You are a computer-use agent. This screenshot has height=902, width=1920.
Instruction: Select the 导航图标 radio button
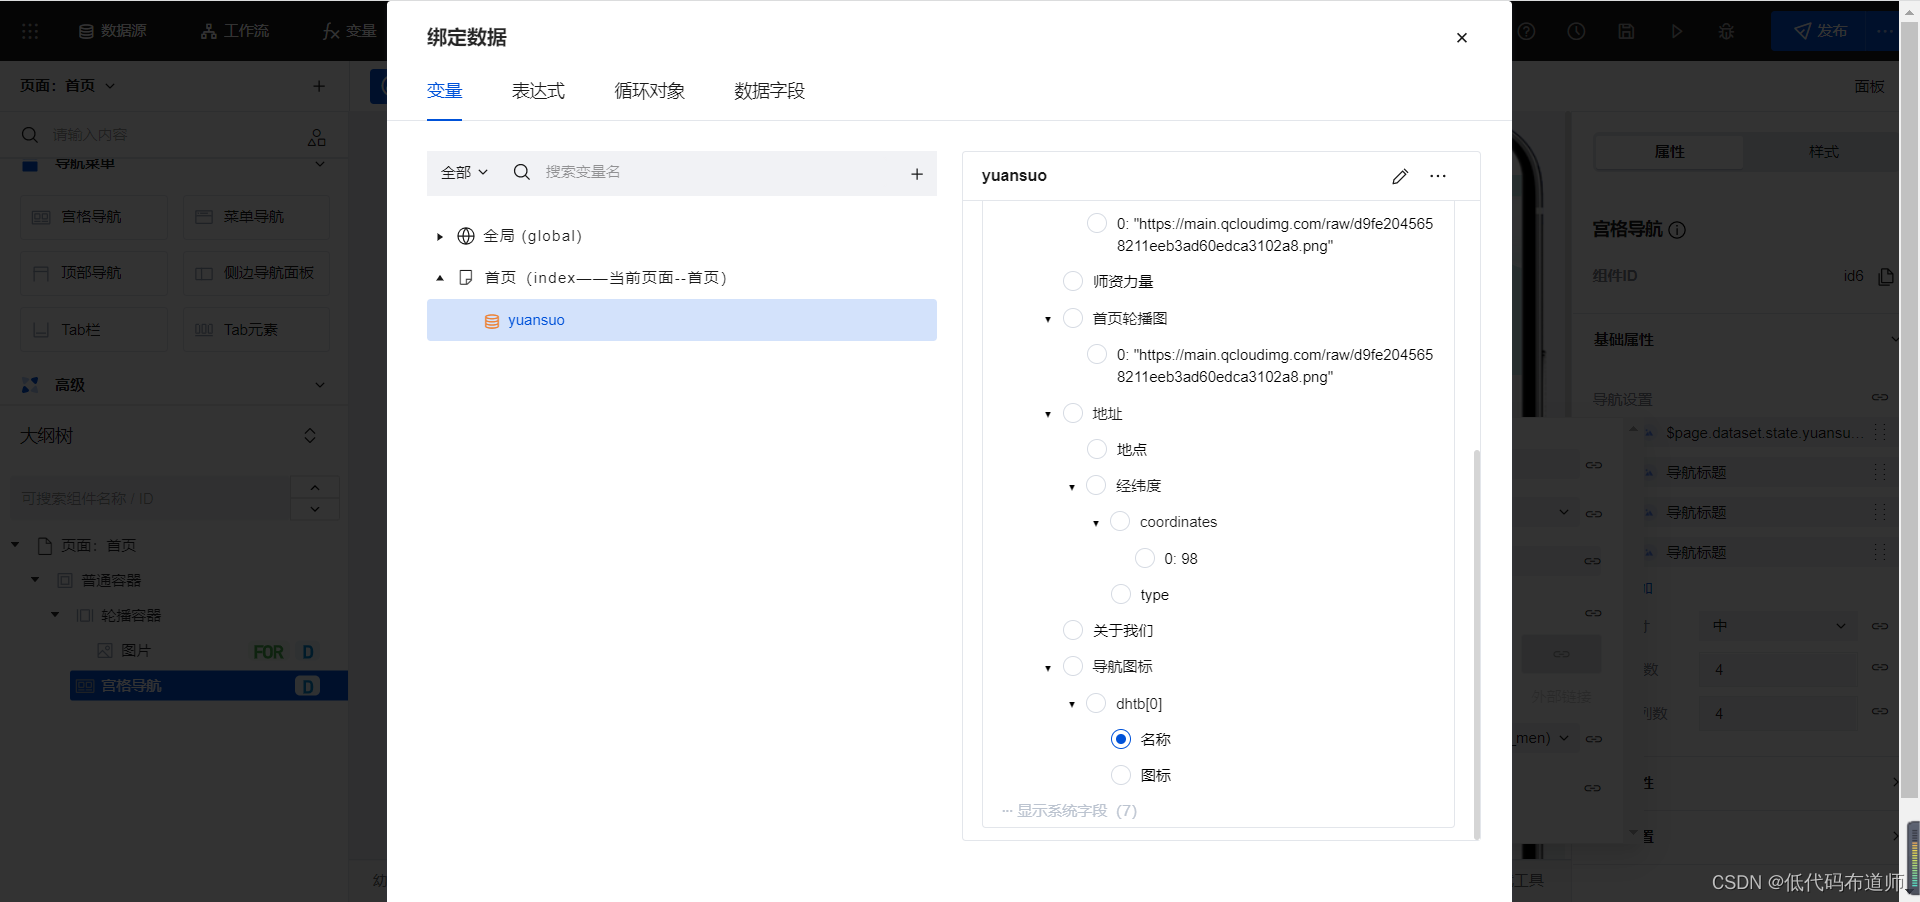click(1072, 666)
